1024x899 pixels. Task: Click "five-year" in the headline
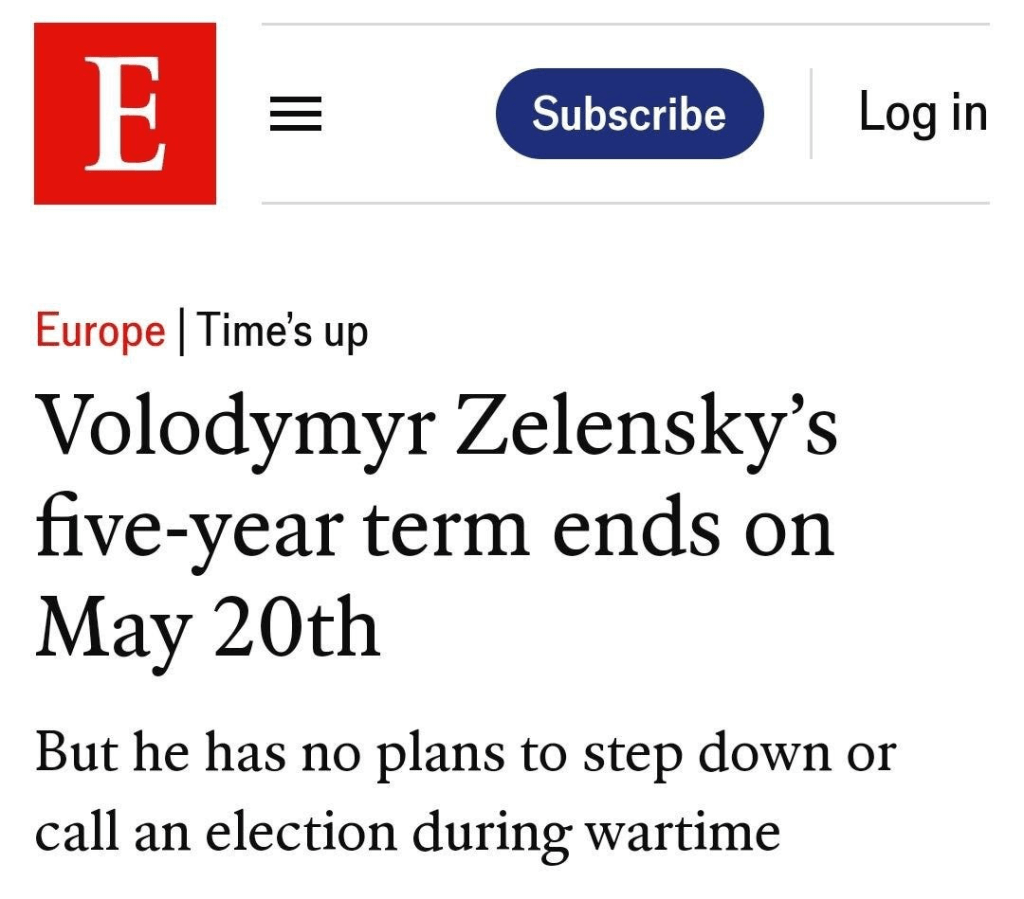pyautogui.click(x=189, y=529)
